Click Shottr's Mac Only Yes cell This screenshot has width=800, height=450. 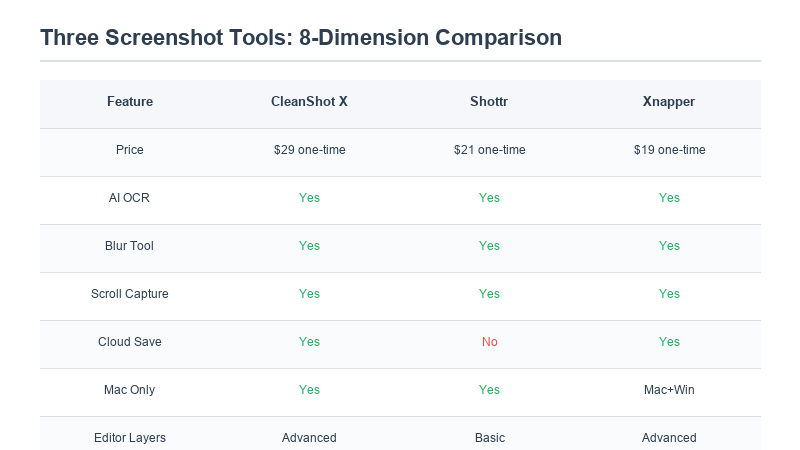[489, 389]
